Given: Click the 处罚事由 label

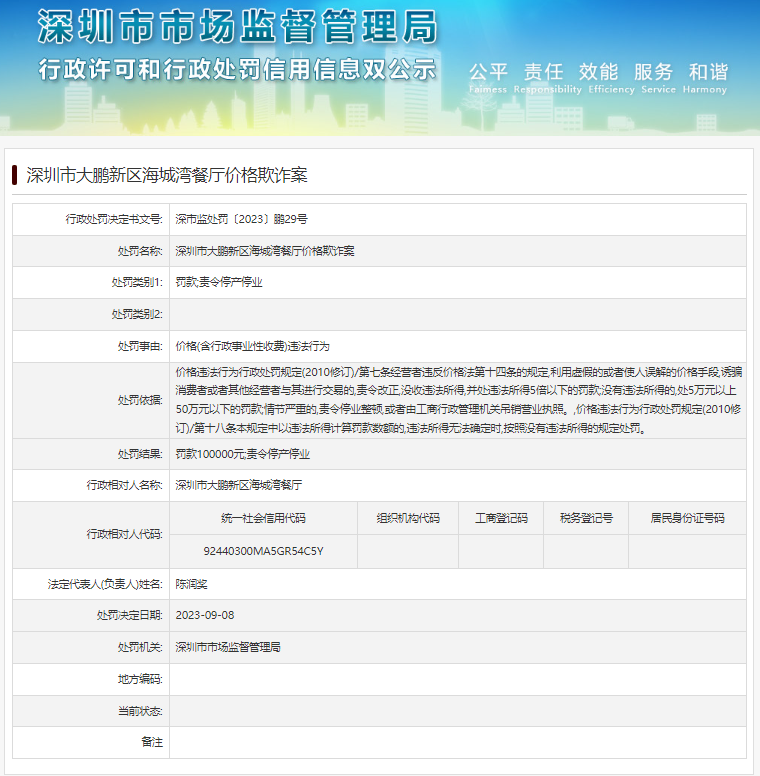Looking at the screenshot, I should [140, 346].
